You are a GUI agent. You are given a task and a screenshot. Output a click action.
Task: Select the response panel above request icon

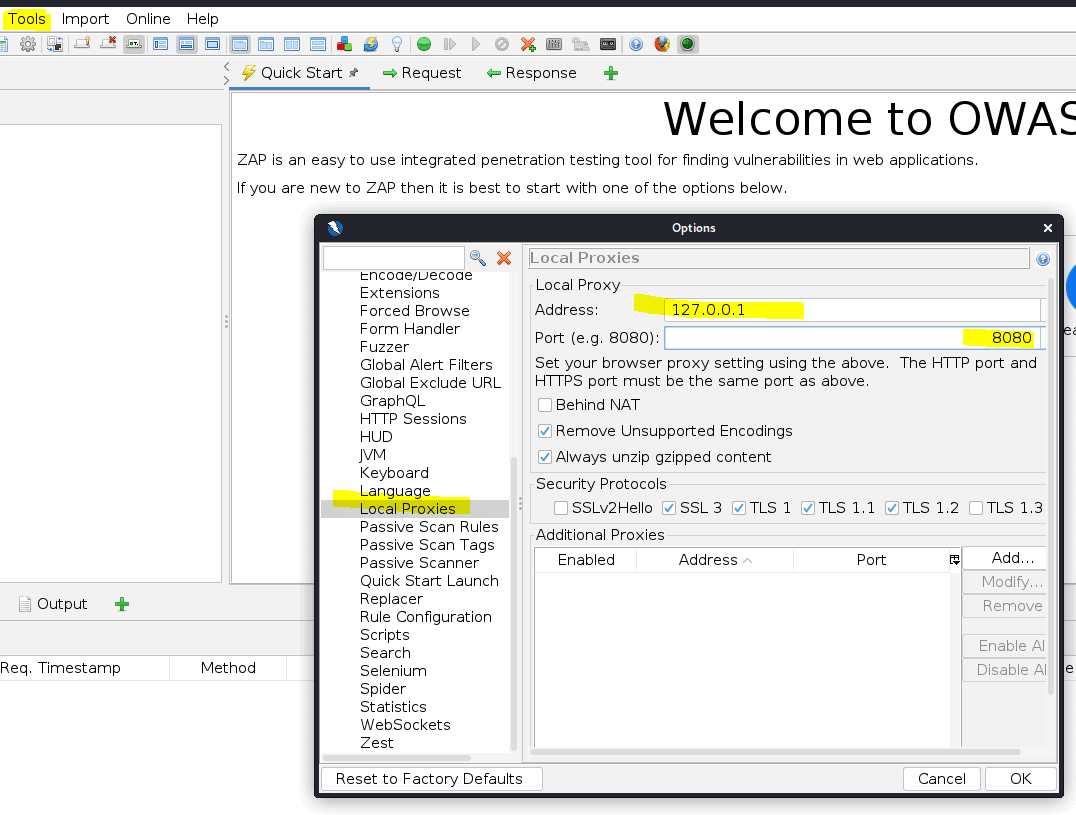266,45
